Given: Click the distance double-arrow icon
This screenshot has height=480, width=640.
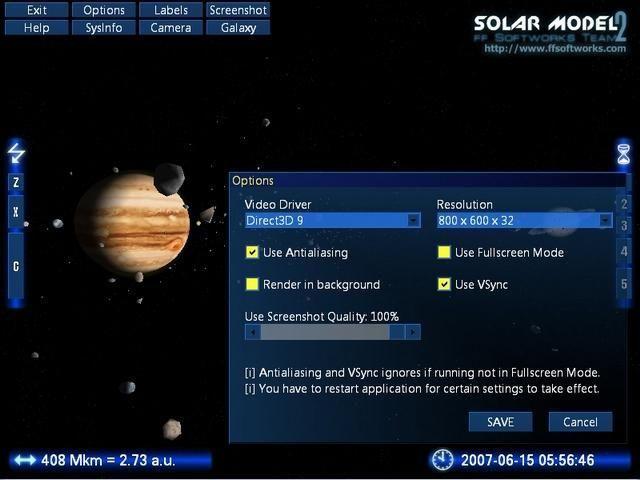Looking at the screenshot, I should click(24, 460).
